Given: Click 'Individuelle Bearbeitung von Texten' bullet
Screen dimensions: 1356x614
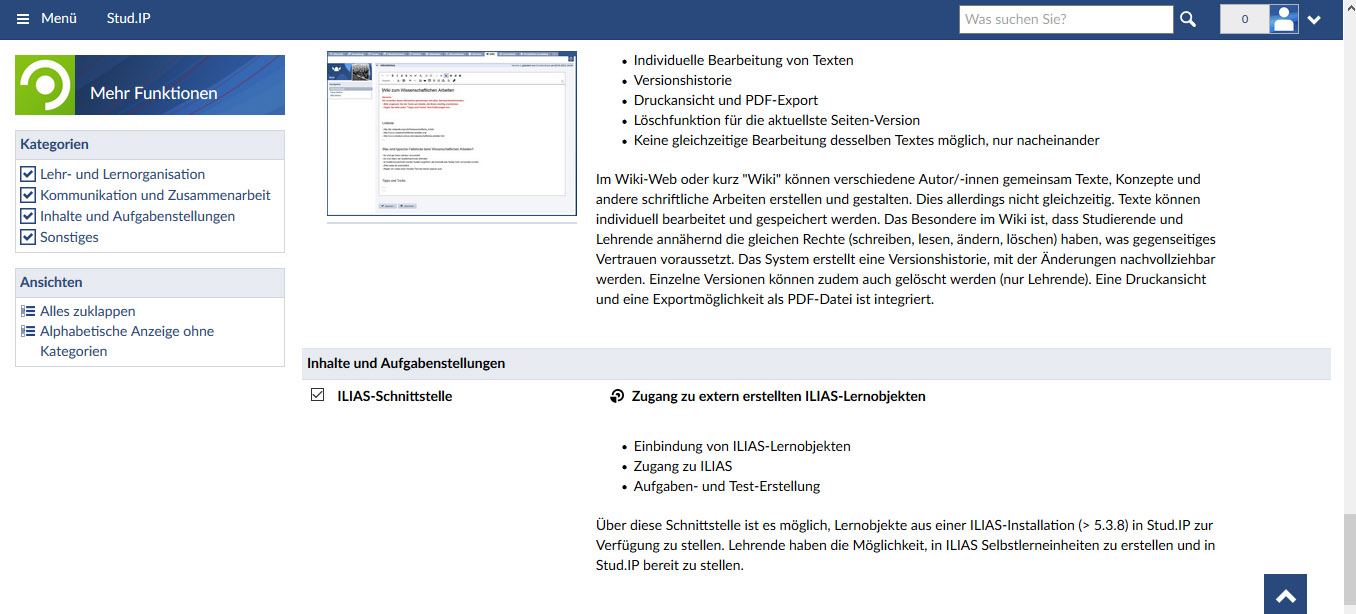Looking at the screenshot, I should [744, 60].
